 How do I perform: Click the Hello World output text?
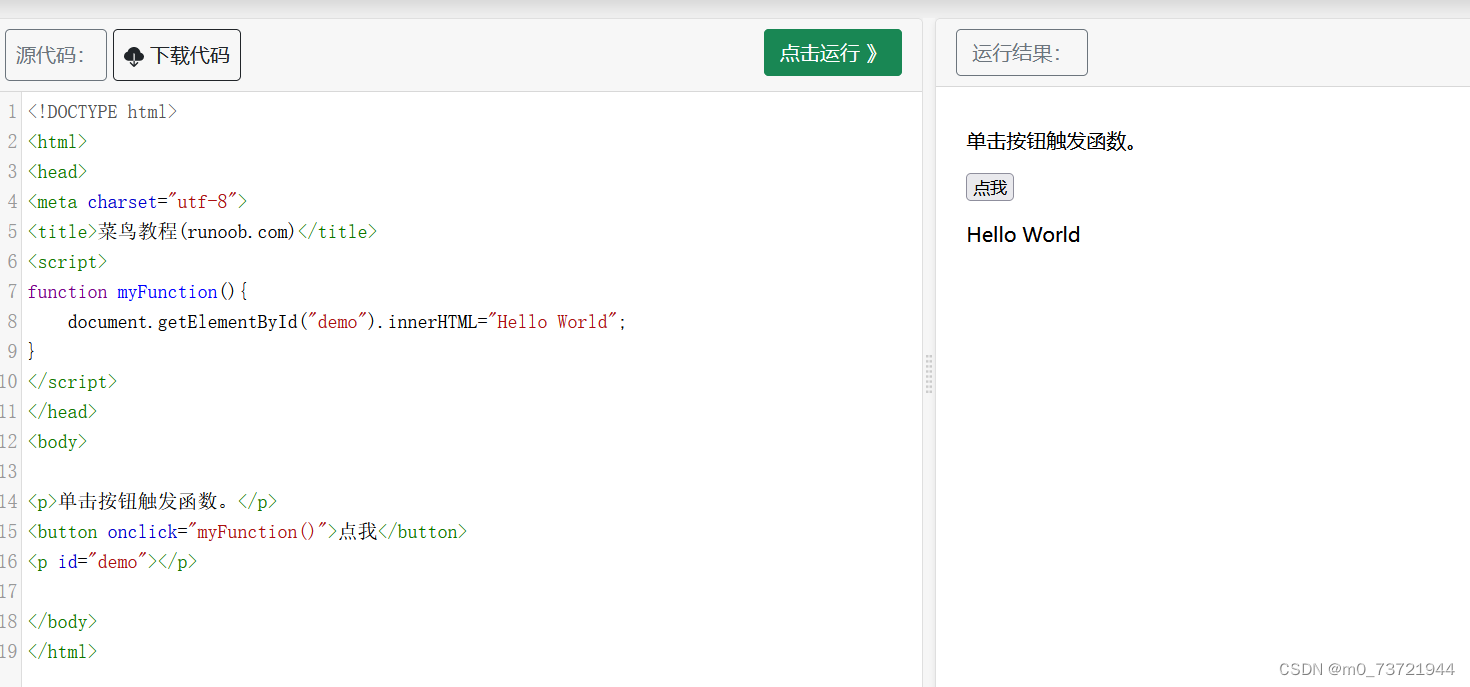pos(1023,235)
